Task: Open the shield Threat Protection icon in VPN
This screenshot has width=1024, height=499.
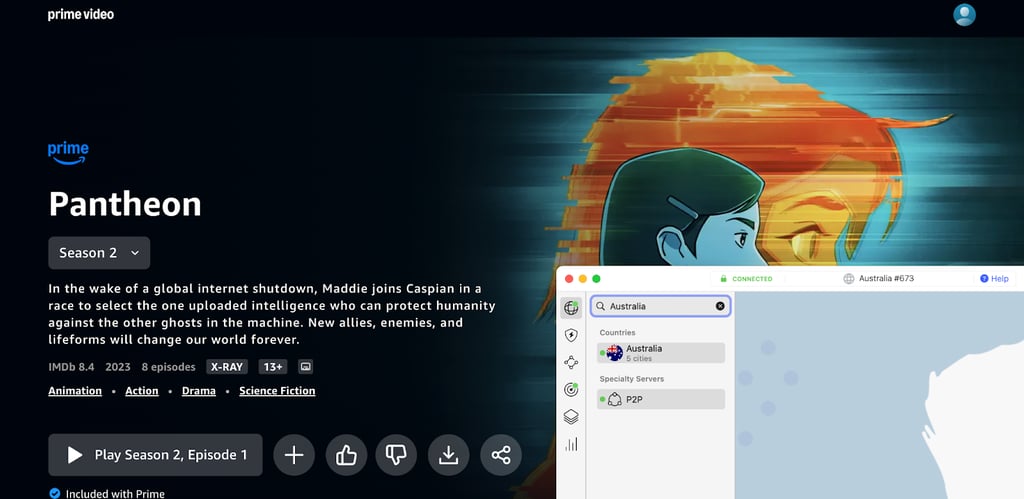Action: (x=571, y=336)
